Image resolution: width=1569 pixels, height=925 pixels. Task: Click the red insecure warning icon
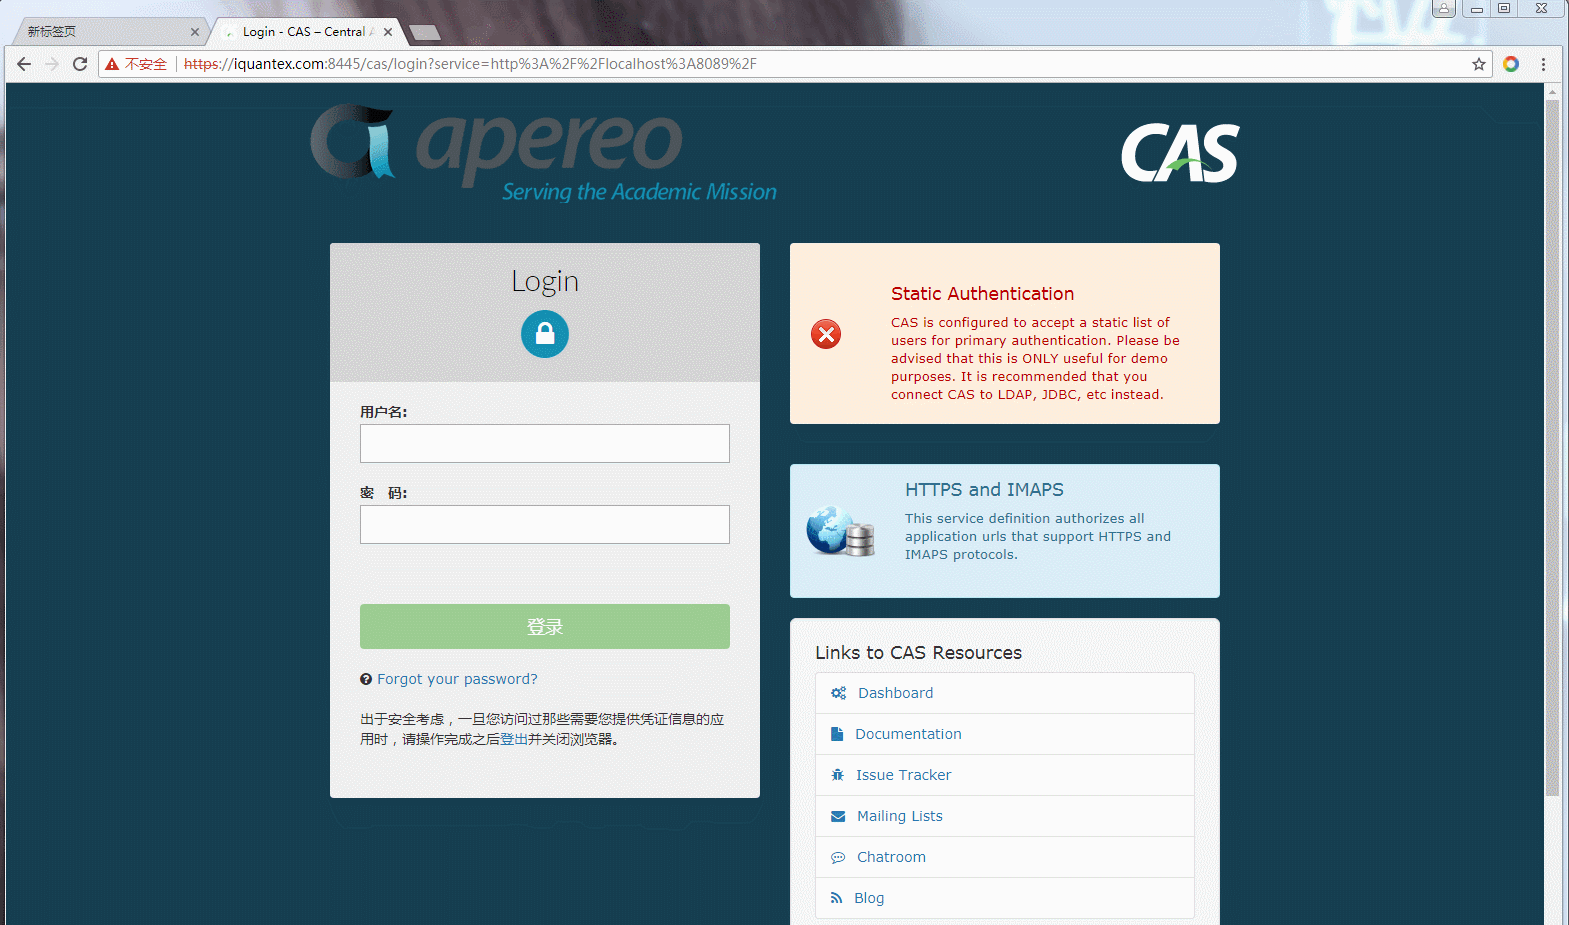pos(112,64)
